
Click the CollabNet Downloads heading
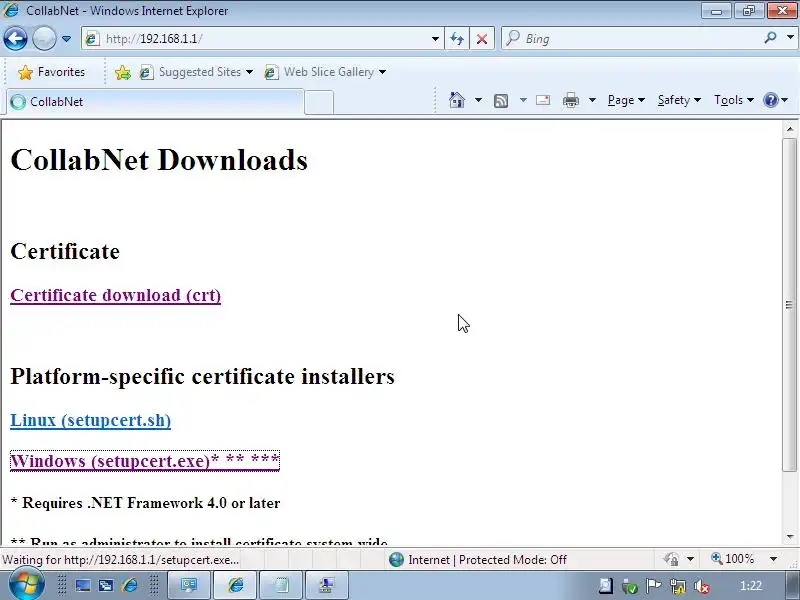[x=159, y=160]
